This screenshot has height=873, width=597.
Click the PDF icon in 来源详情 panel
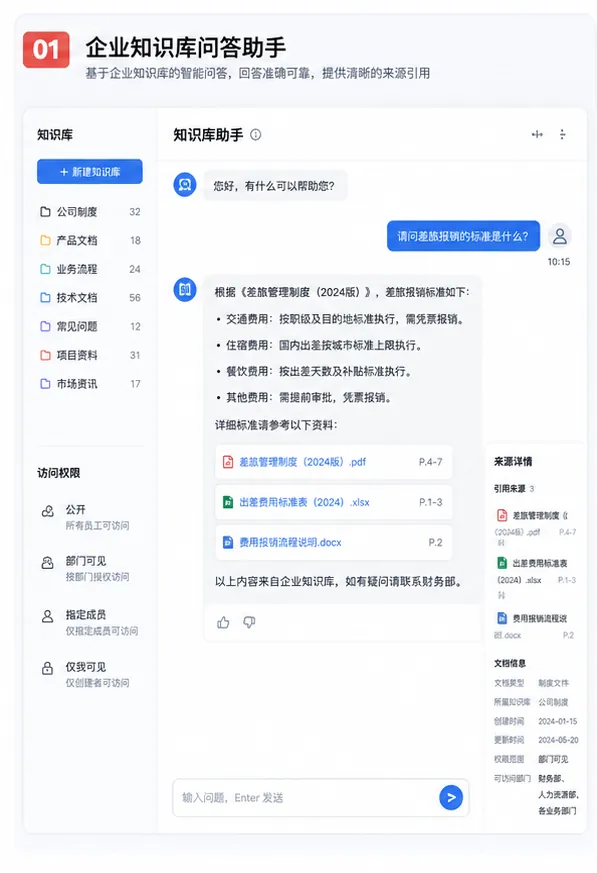pos(502,515)
